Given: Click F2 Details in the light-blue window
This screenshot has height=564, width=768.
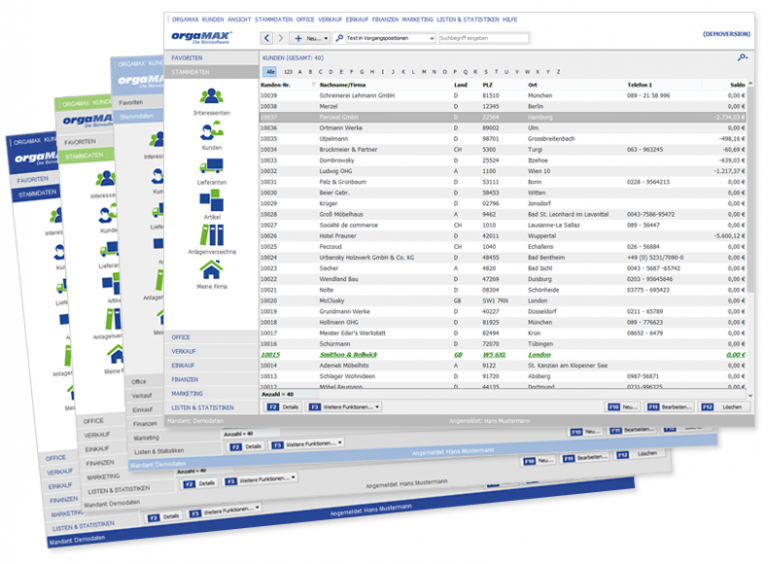Looking at the screenshot, I should pos(246,446).
